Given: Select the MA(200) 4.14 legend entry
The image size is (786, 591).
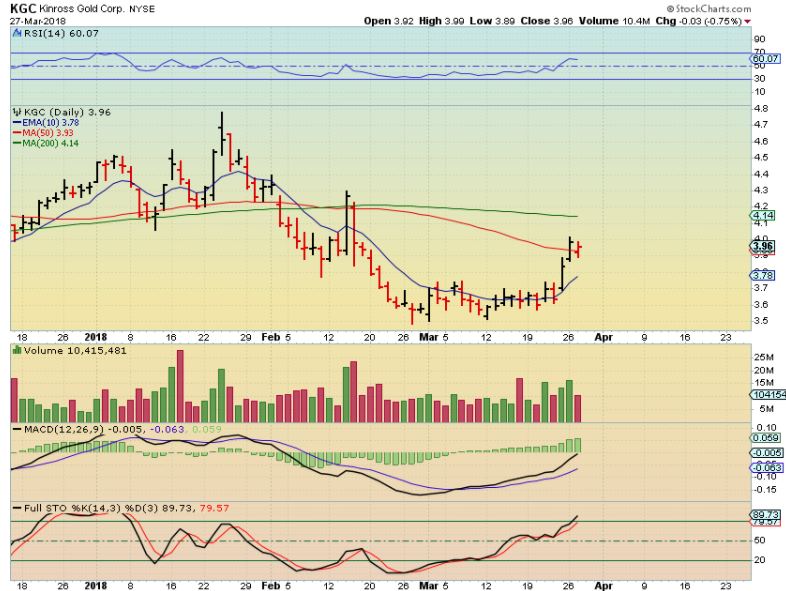Looking at the screenshot, I should tap(46, 143).
